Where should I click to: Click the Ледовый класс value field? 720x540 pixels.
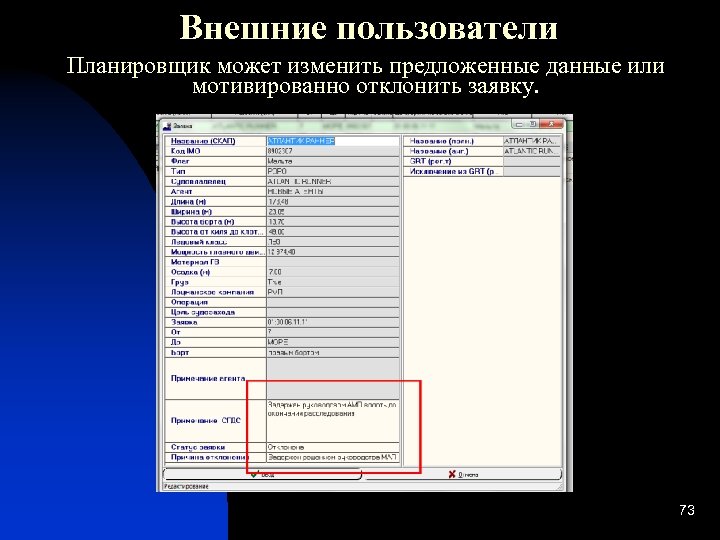(333, 242)
